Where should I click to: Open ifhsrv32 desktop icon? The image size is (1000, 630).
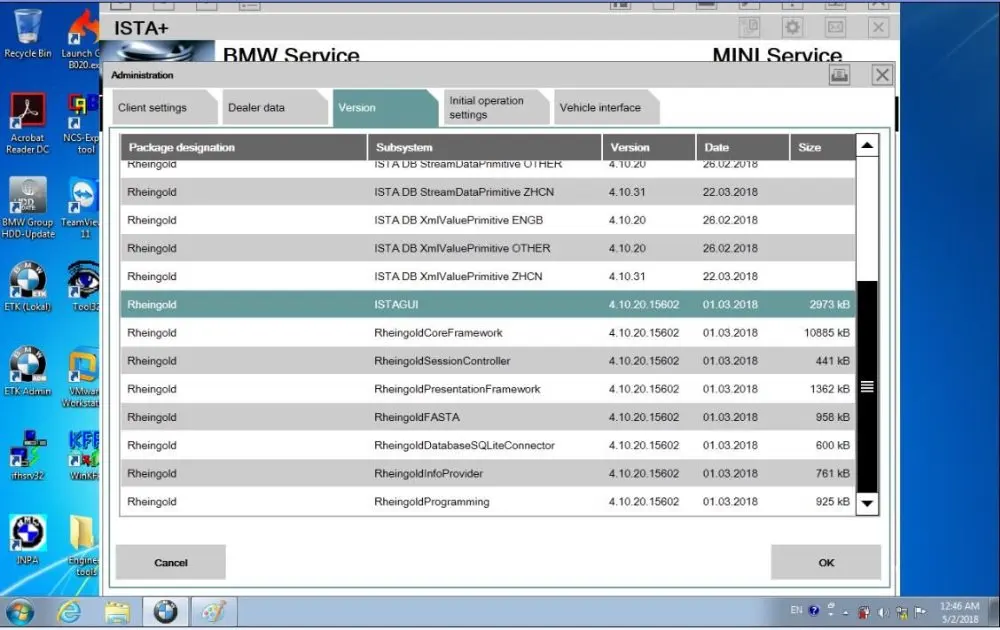(27, 455)
